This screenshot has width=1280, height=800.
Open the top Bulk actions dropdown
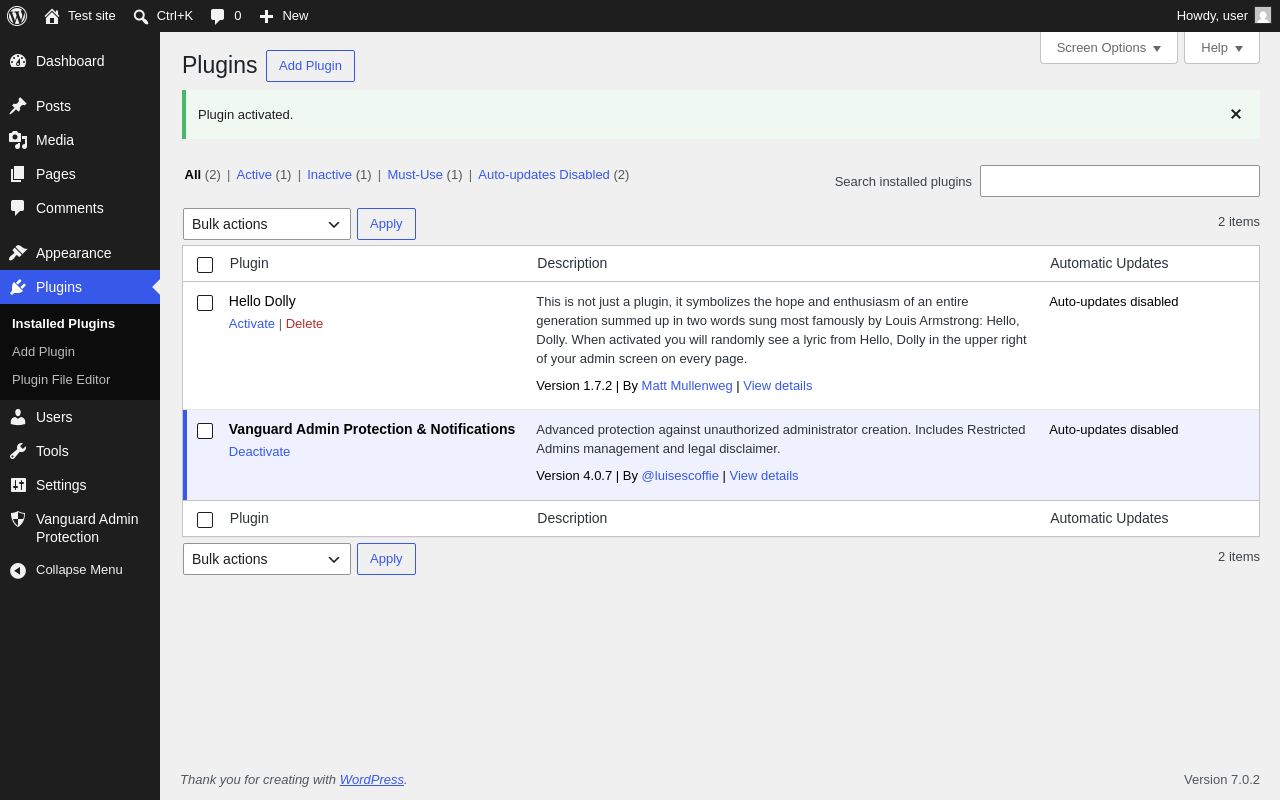click(x=267, y=224)
